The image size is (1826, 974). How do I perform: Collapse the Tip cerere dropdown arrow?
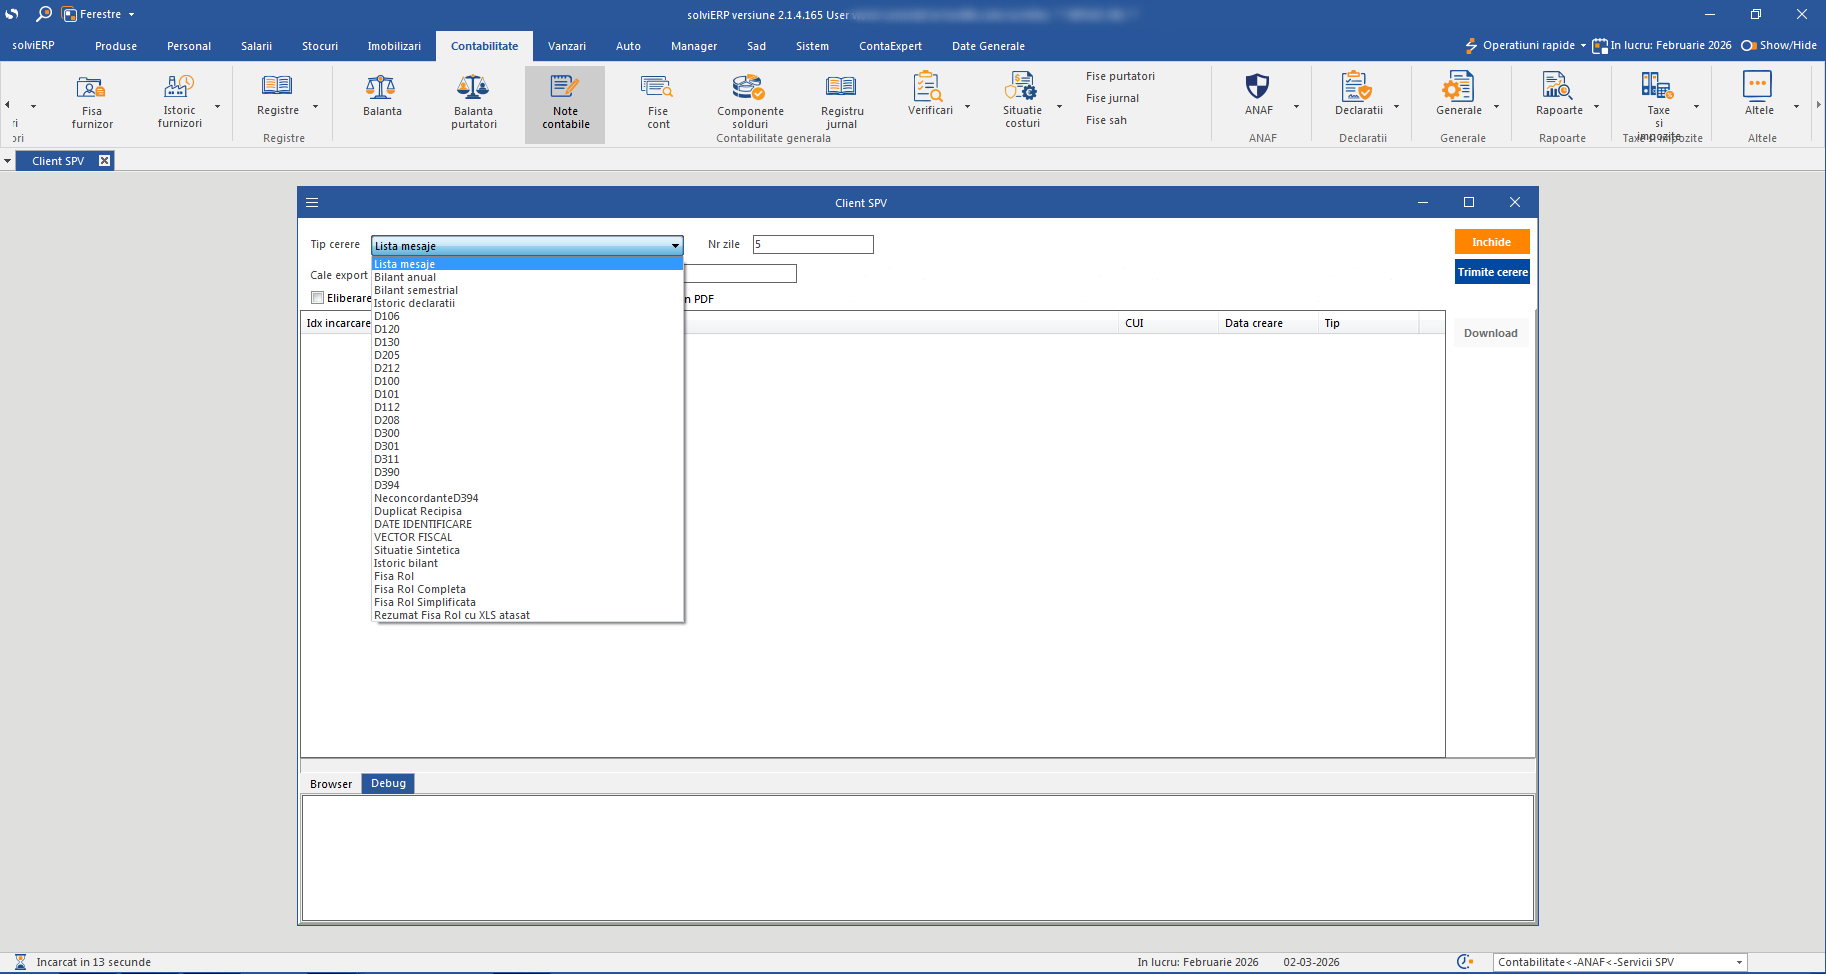coord(675,246)
